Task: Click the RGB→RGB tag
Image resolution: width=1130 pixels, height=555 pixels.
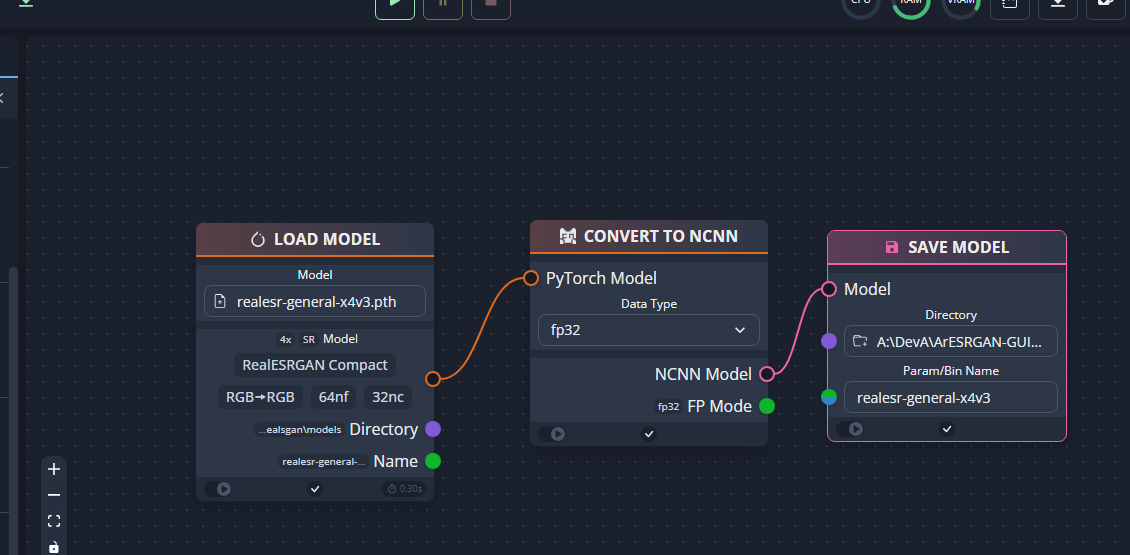Action: (x=260, y=396)
